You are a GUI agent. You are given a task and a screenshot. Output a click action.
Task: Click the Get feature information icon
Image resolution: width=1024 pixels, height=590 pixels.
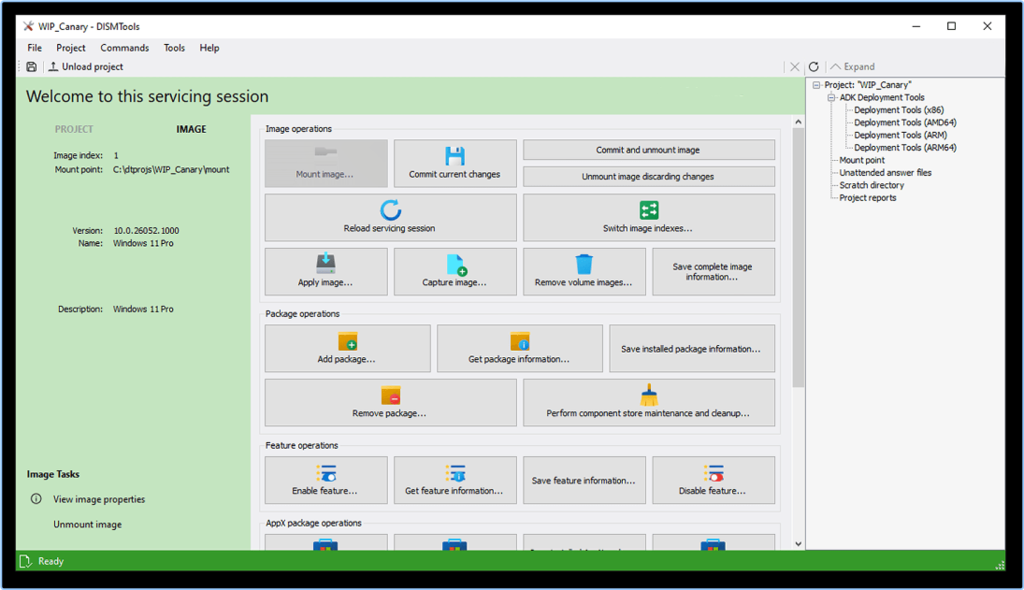point(455,473)
